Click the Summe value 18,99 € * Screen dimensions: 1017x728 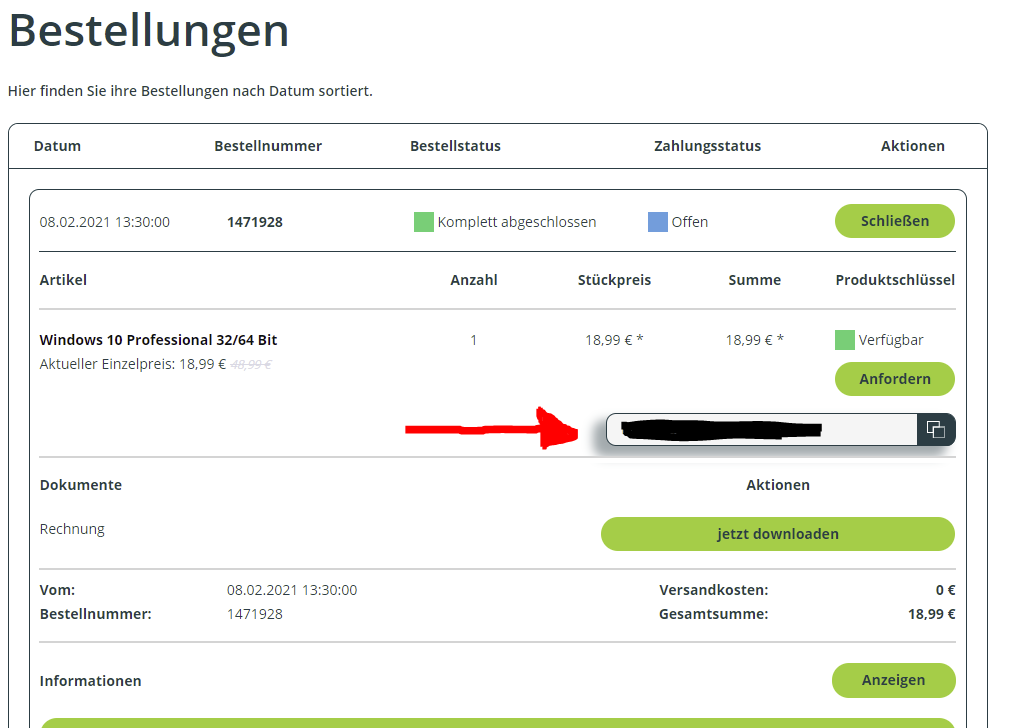click(754, 340)
